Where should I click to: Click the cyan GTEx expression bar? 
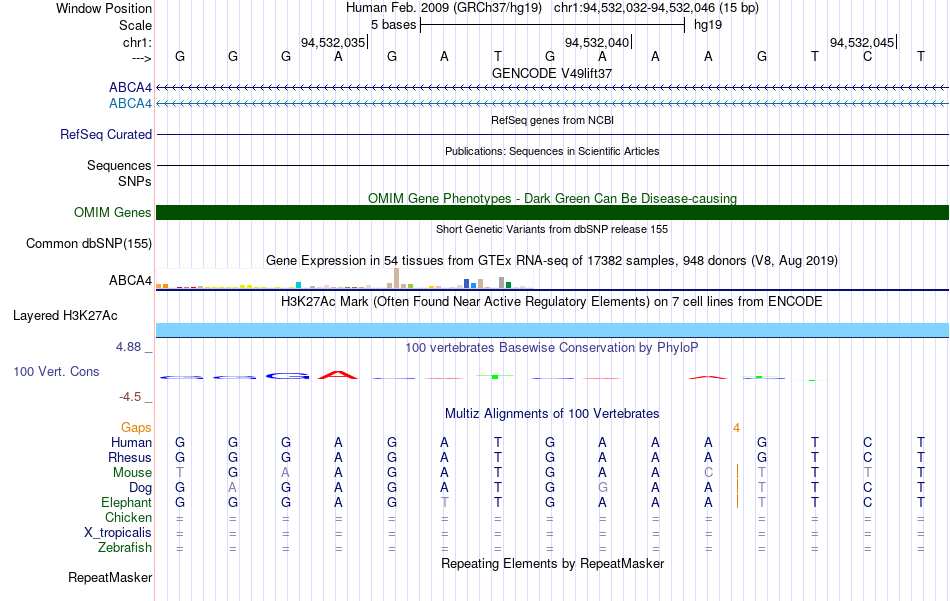(299, 285)
